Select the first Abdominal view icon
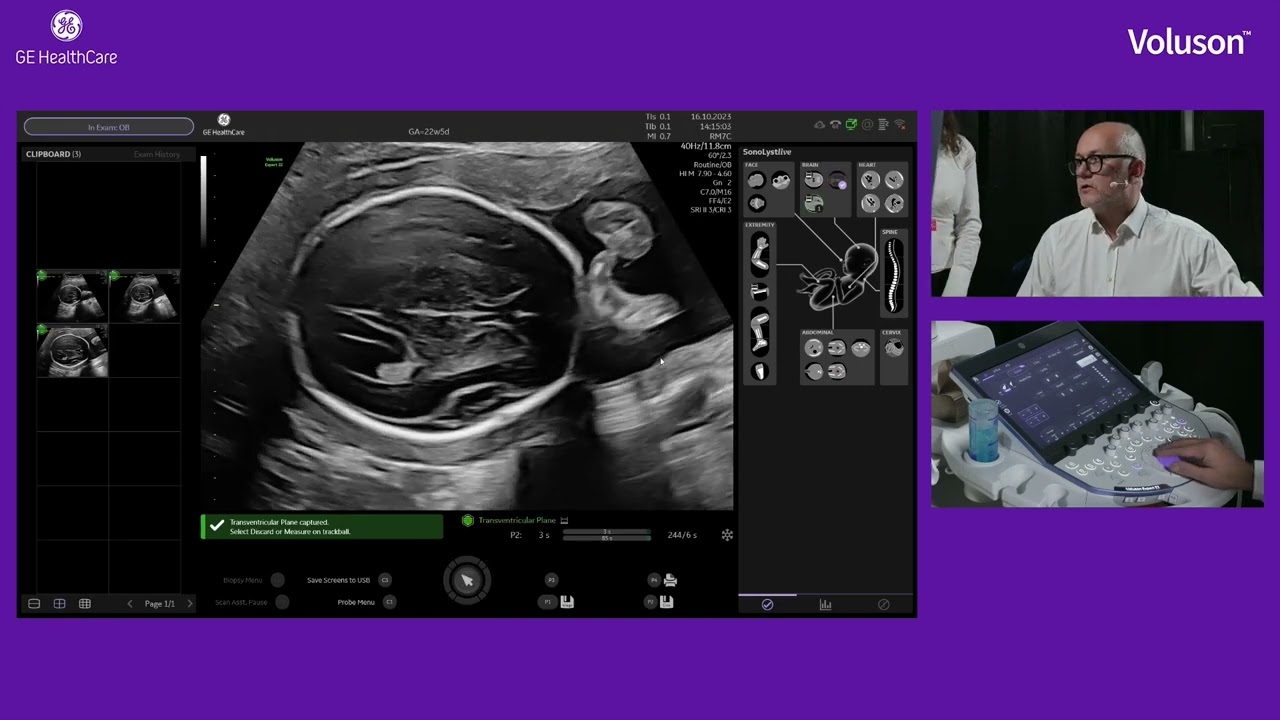The height and width of the screenshot is (720, 1280). 813,348
